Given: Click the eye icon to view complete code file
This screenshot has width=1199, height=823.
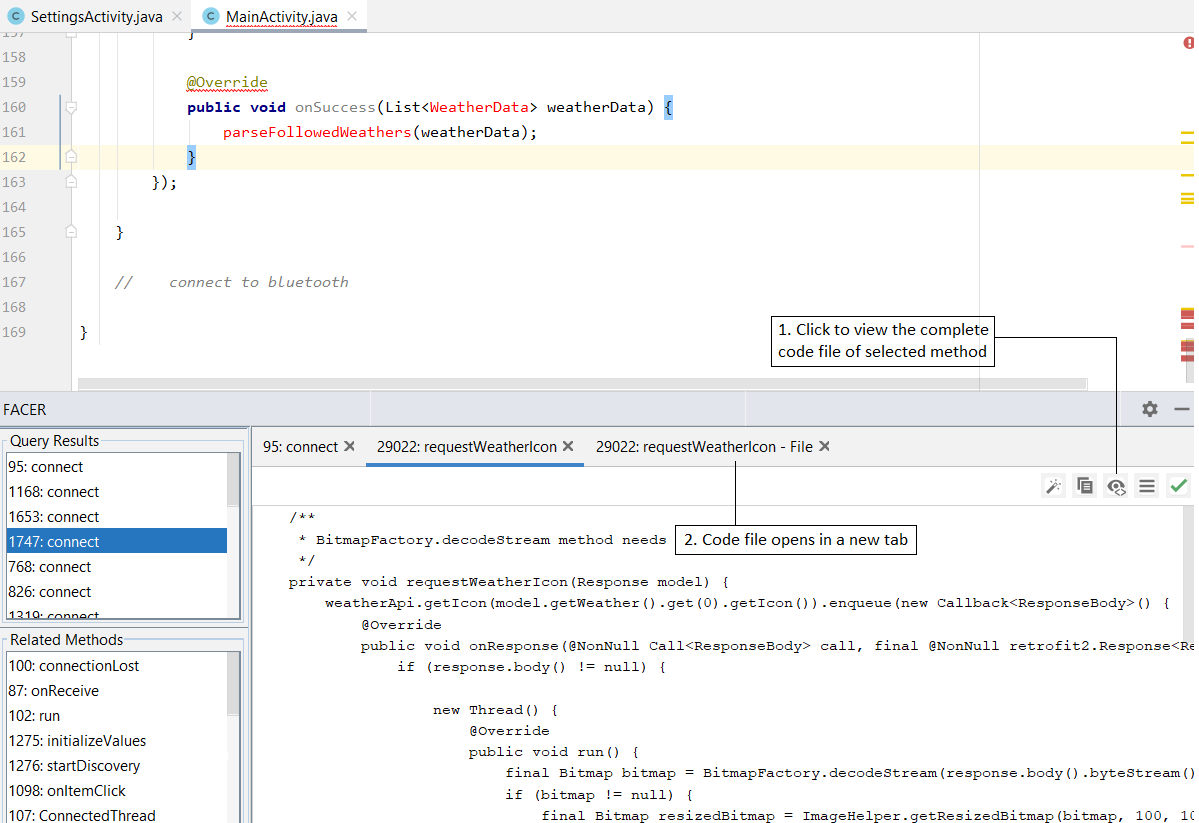Looking at the screenshot, I should tap(1116, 486).
